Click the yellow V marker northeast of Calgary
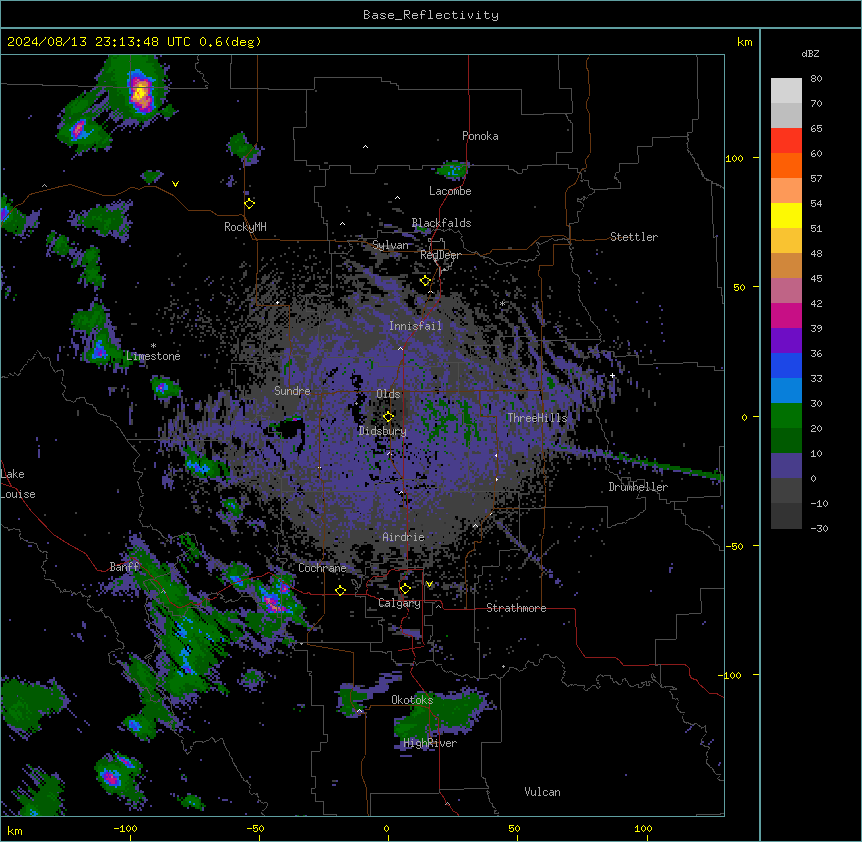 click(429, 584)
